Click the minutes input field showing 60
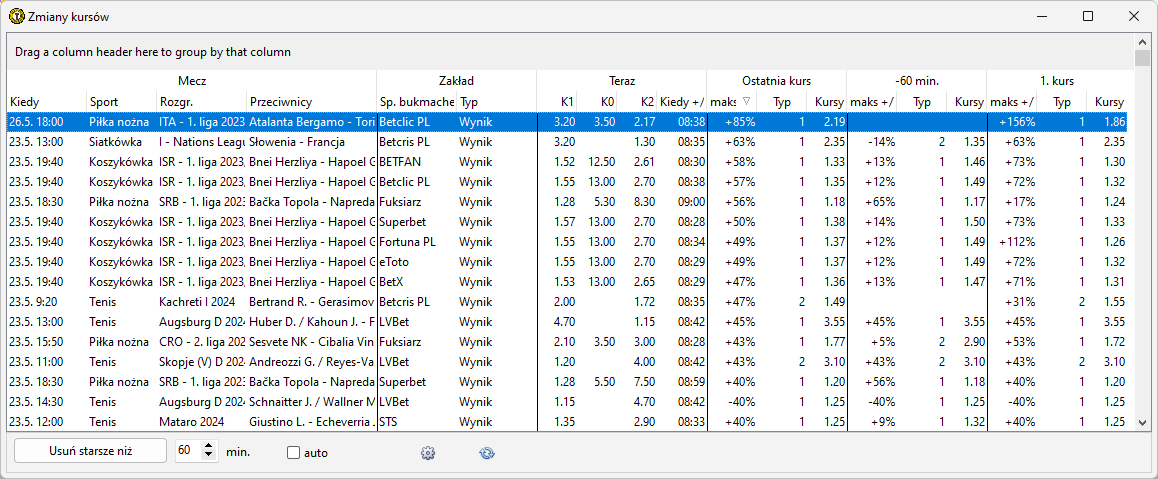 point(187,451)
